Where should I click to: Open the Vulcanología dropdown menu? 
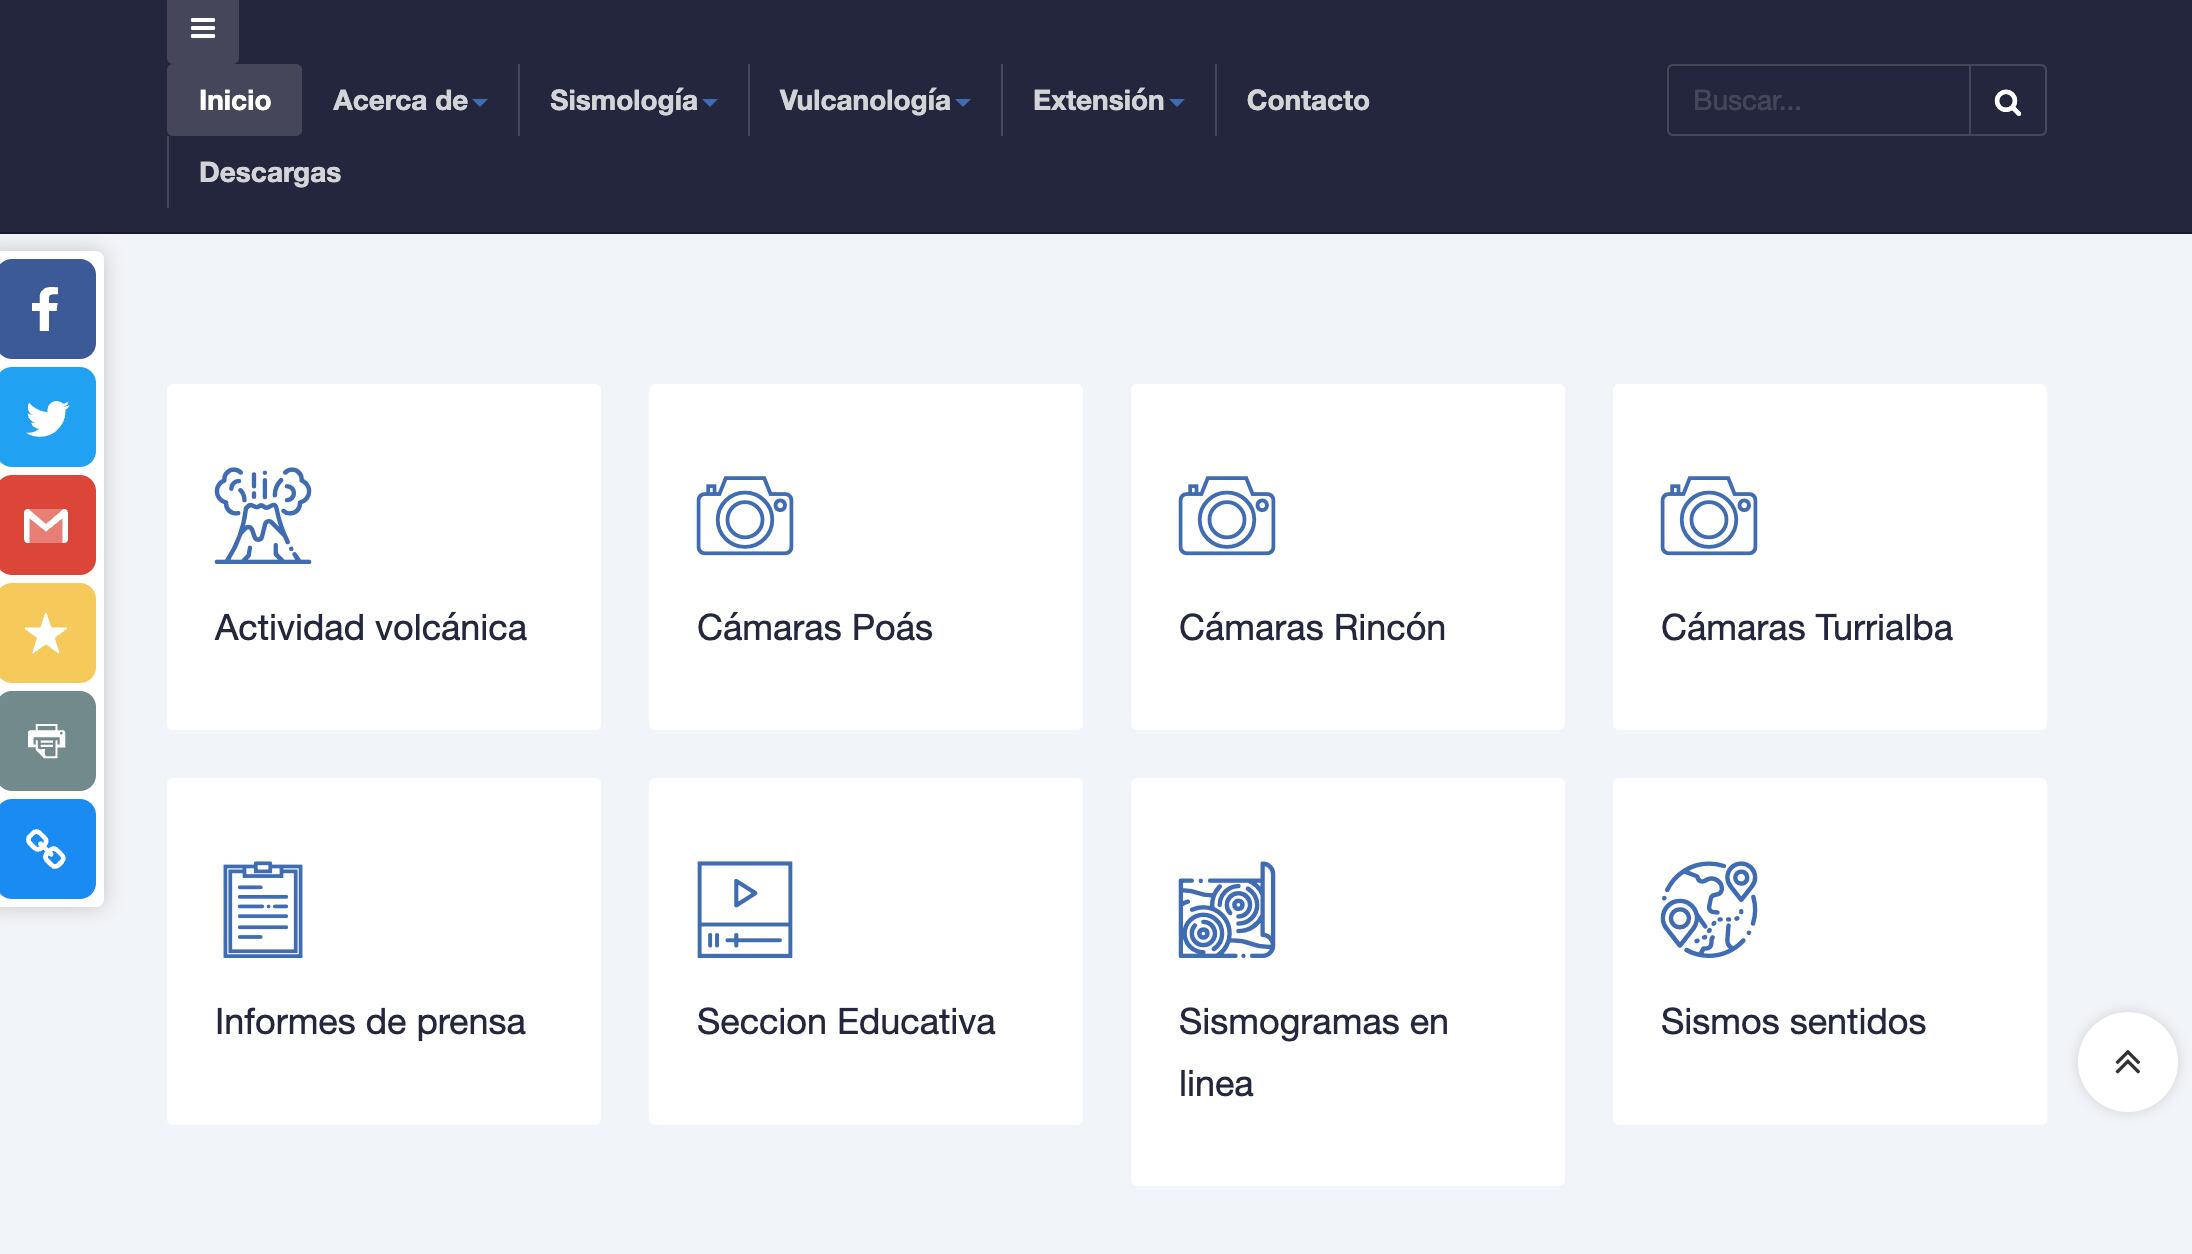click(x=873, y=101)
